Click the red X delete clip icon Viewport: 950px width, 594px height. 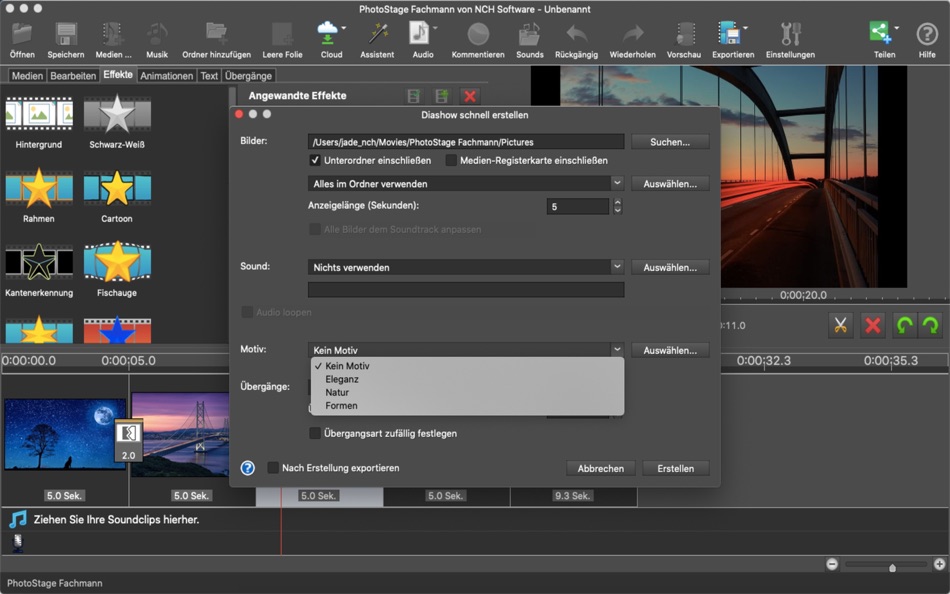872,325
